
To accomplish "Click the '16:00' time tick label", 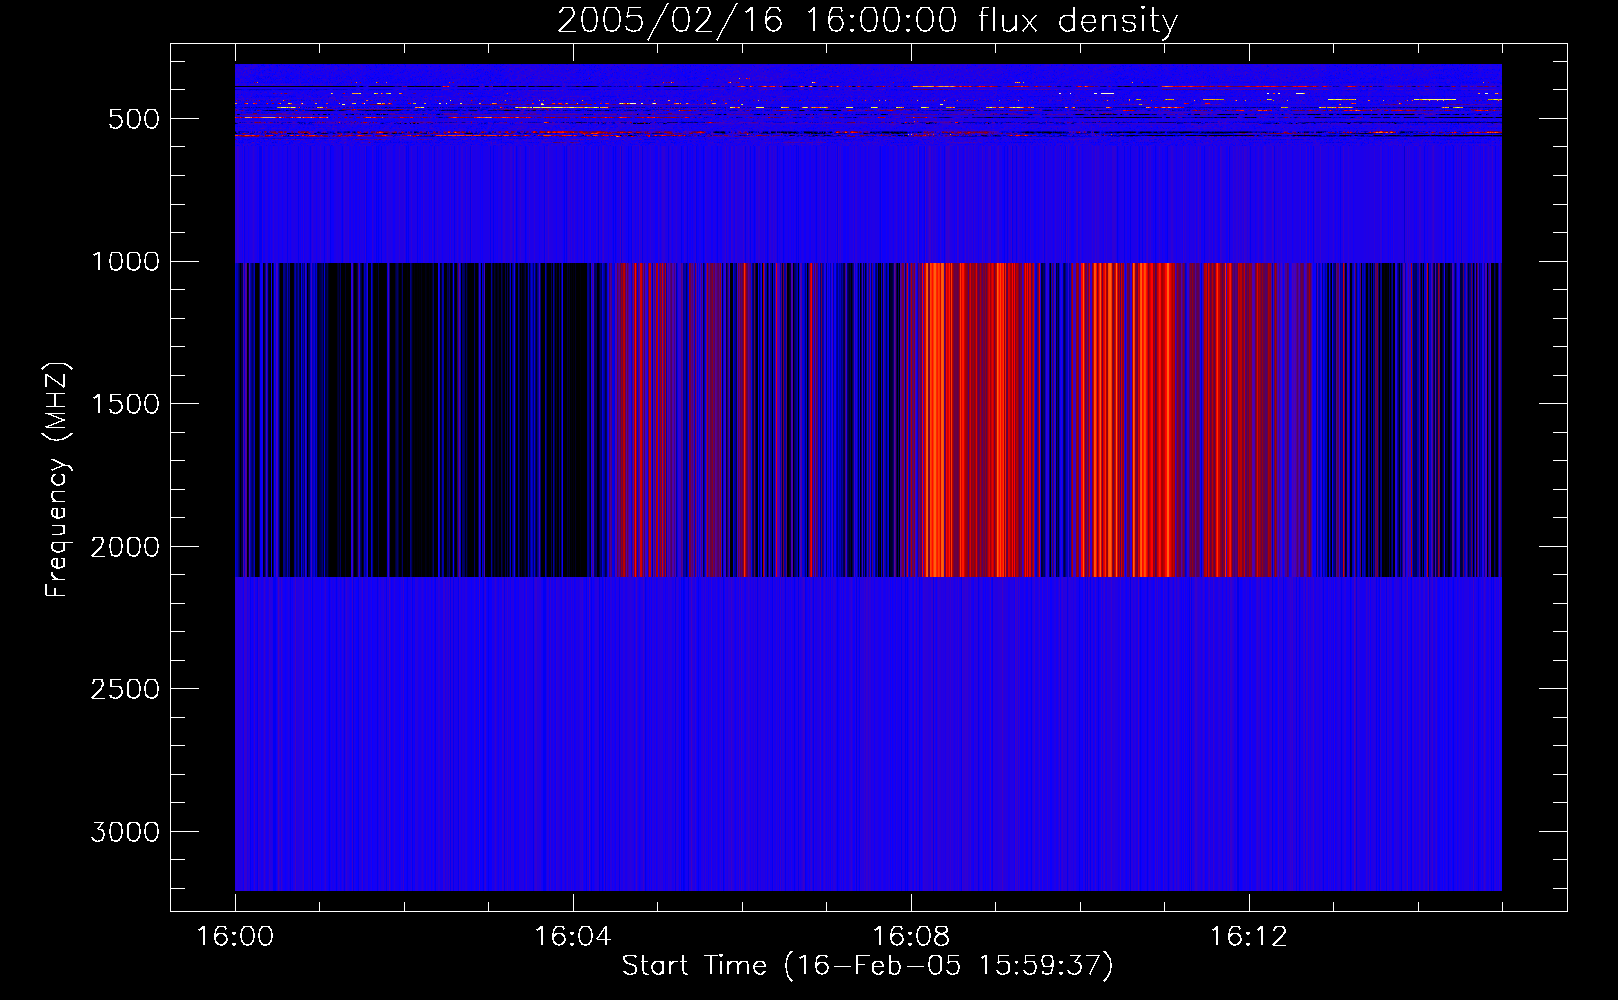I will (x=235, y=937).
